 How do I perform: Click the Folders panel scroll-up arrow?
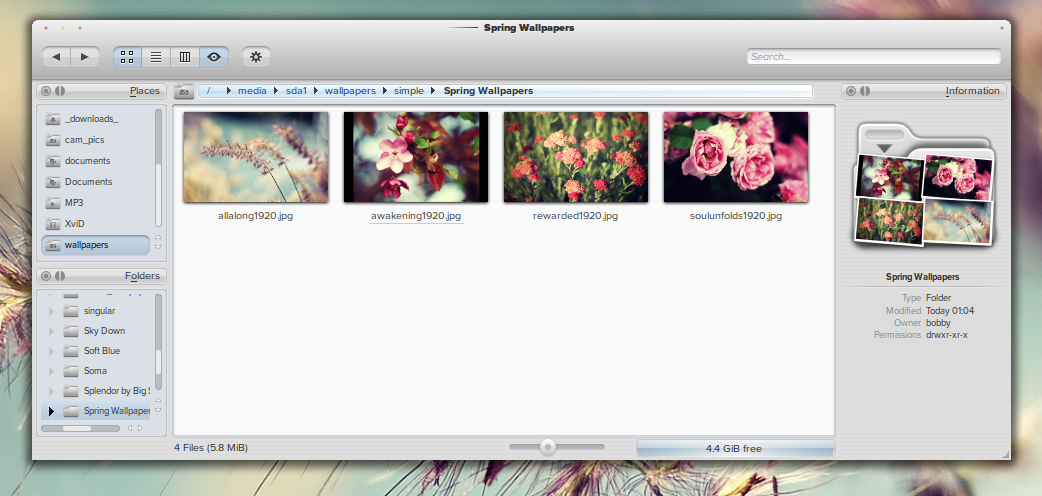point(158,400)
